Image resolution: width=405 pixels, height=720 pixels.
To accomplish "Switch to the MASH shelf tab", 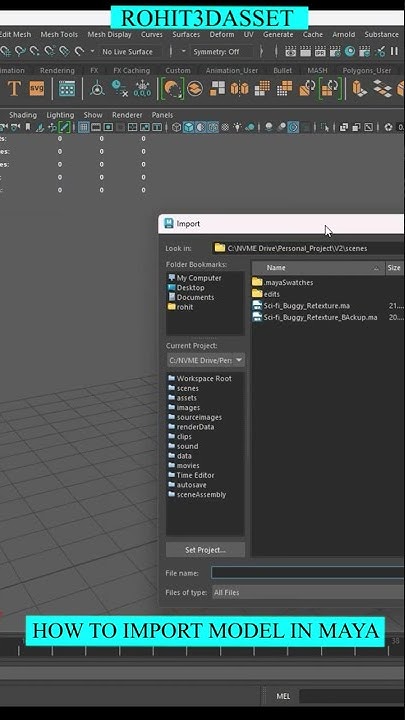I will pos(317,70).
